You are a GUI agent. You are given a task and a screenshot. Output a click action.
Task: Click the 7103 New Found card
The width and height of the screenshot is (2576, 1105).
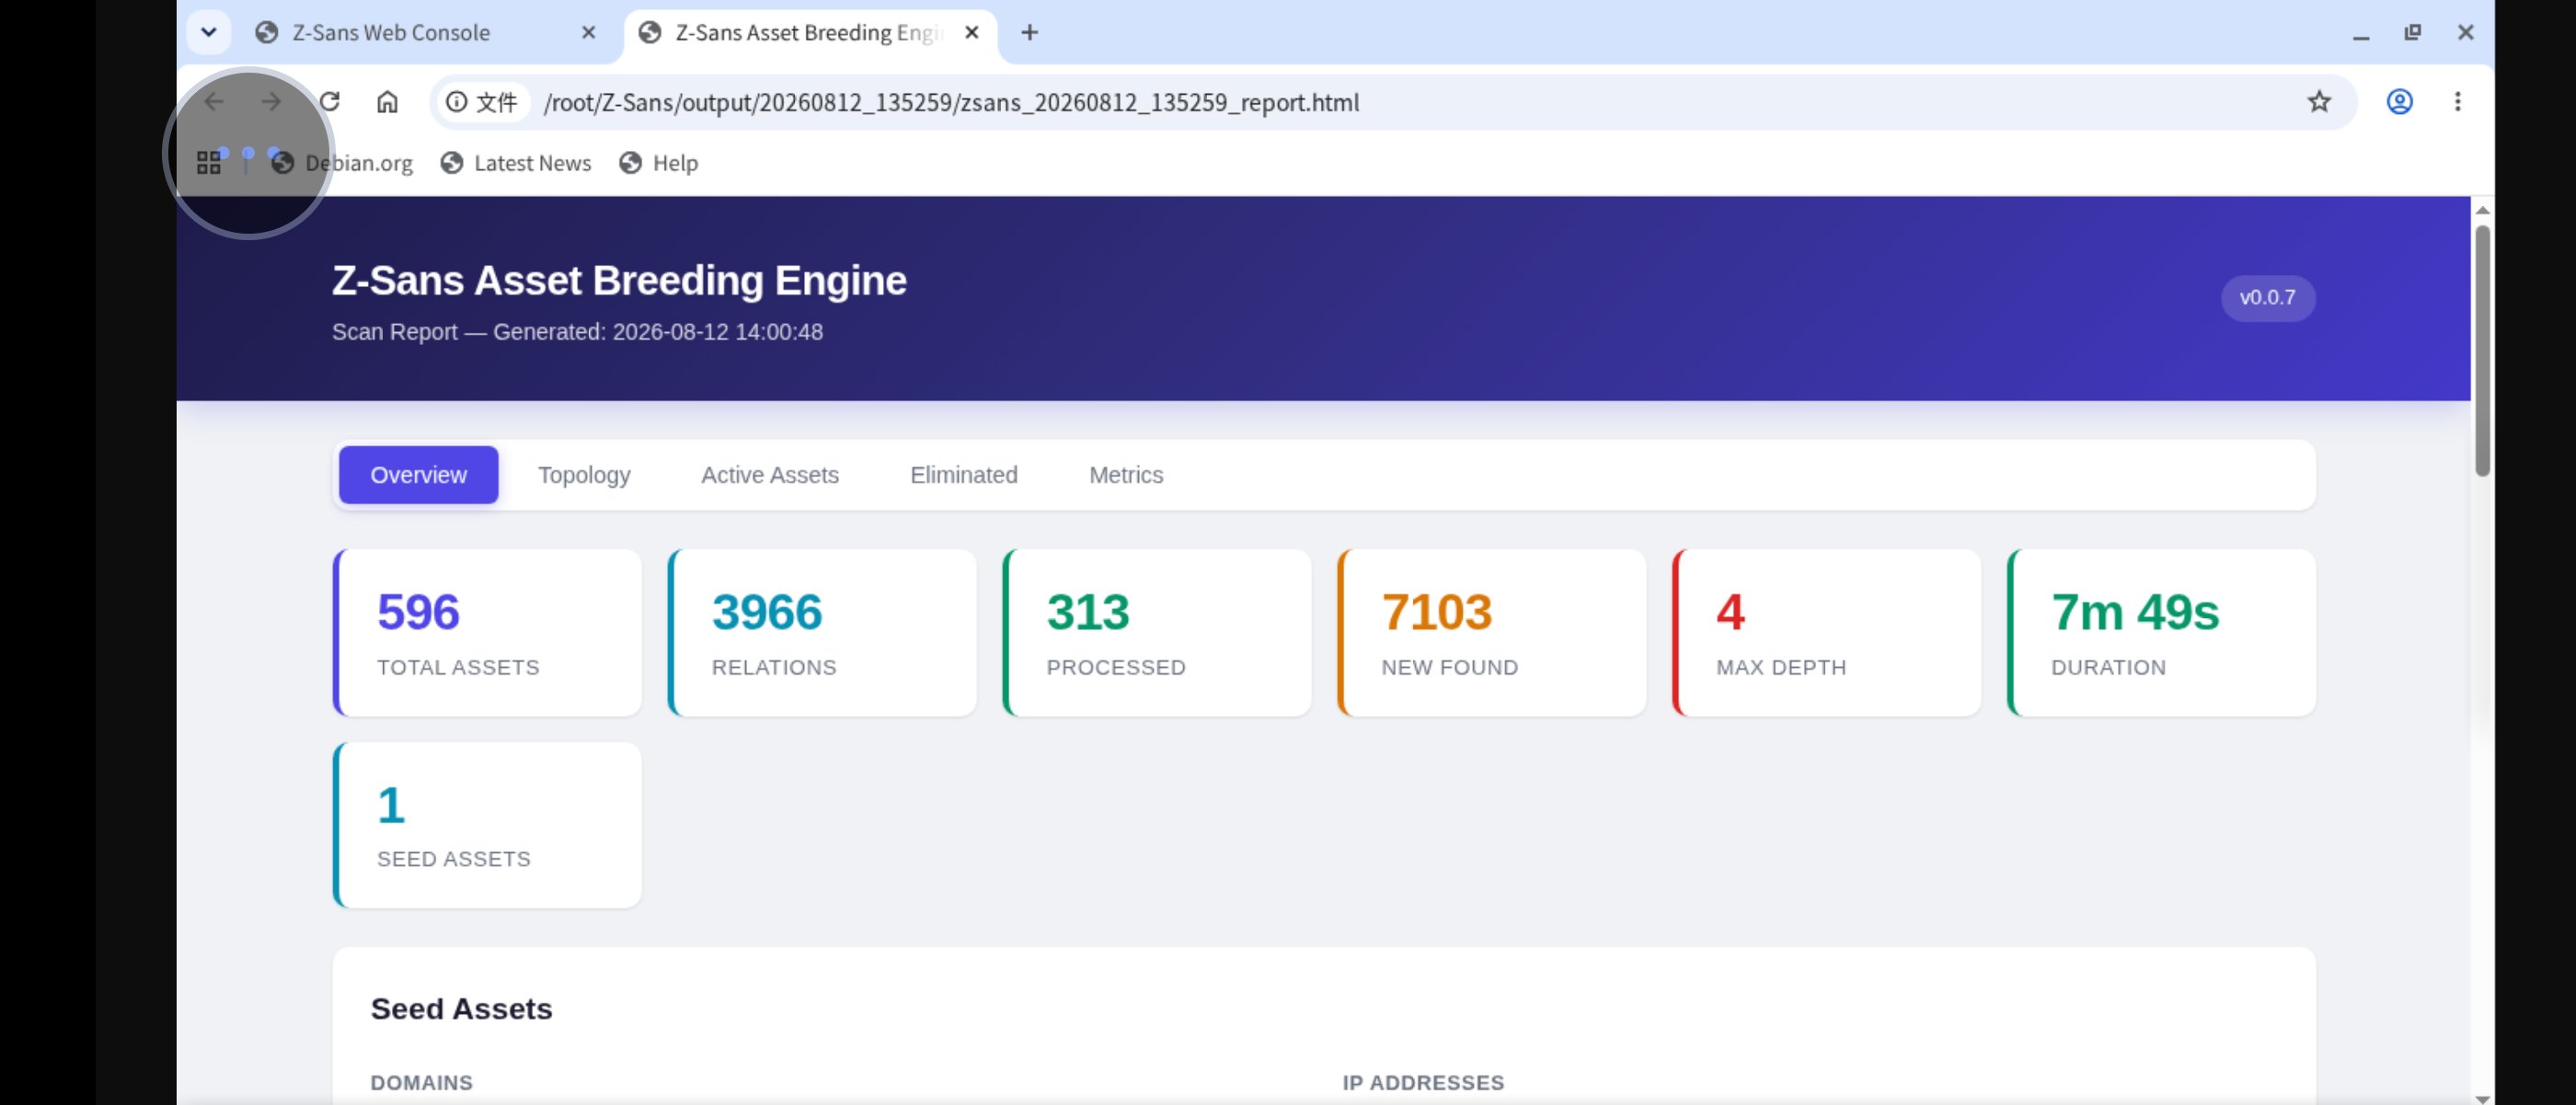click(1492, 632)
